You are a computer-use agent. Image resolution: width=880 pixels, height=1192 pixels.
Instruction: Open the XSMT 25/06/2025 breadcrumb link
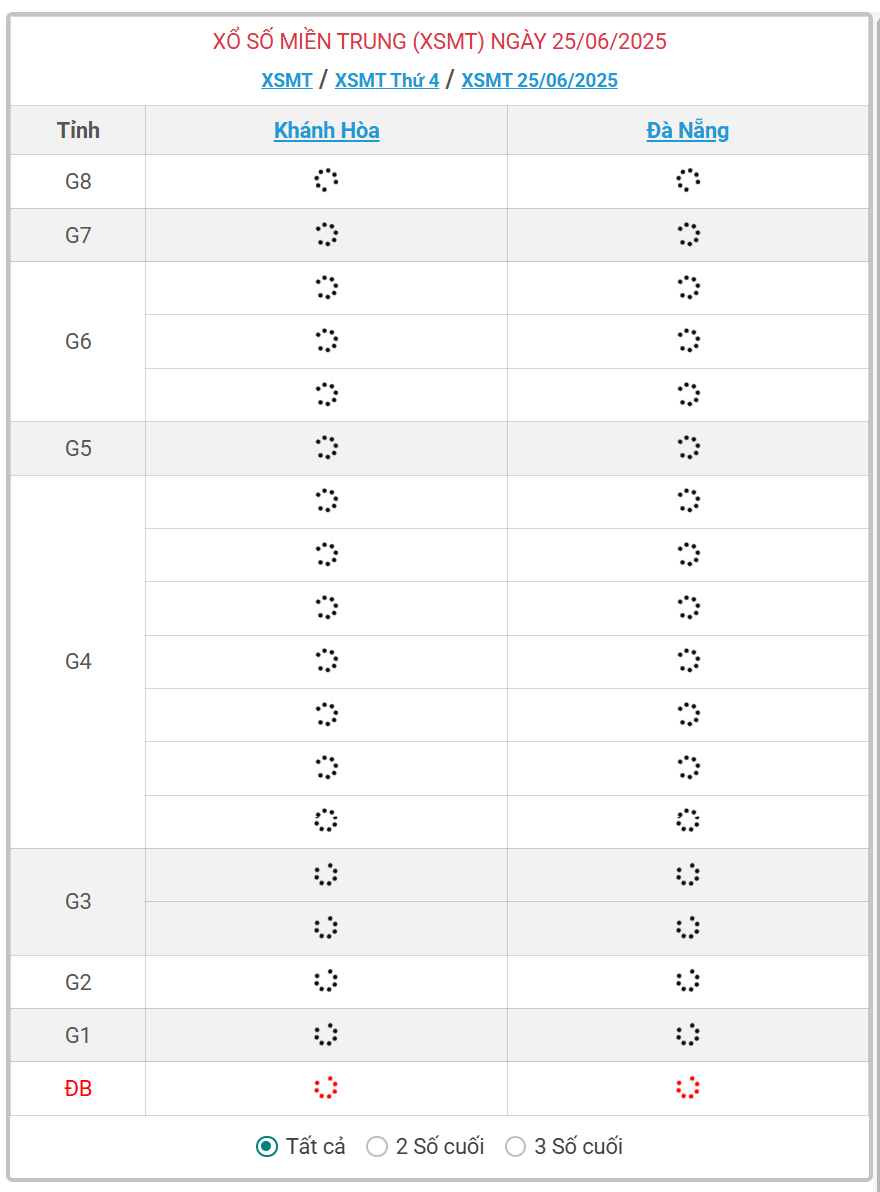click(x=539, y=80)
